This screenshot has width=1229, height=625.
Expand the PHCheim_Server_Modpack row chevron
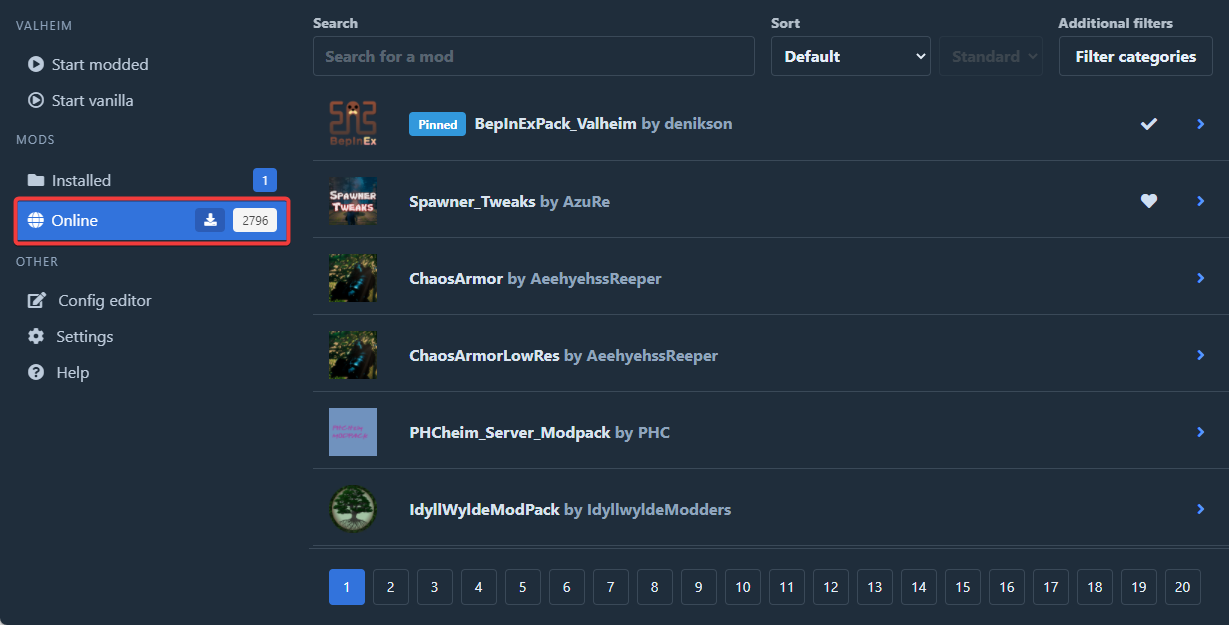tap(1201, 432)
